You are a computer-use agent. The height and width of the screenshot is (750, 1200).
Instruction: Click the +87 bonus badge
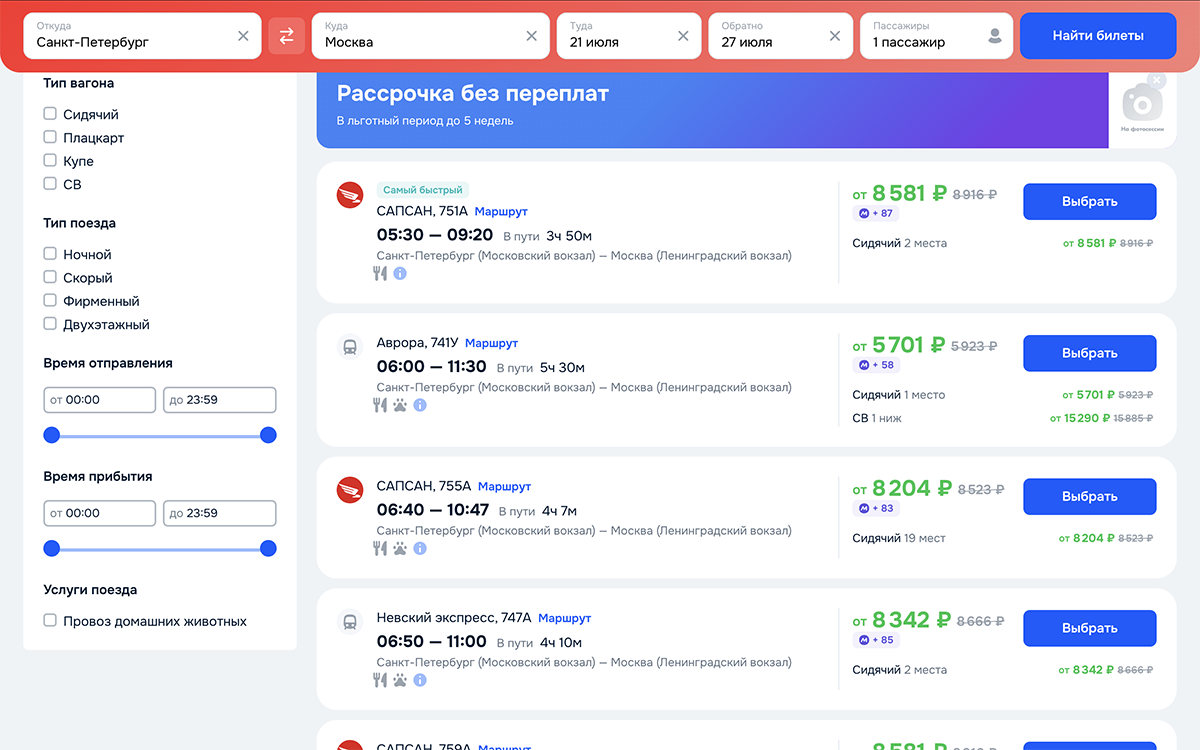coord(876,213)
